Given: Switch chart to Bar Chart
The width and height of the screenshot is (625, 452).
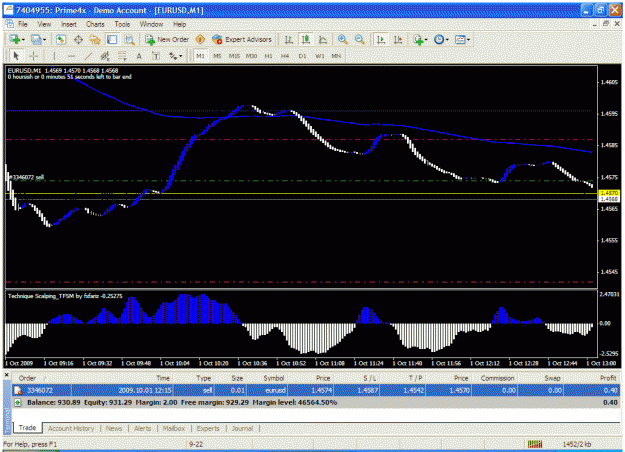Looking at the screenshot, I should pyautogui.click(x=289, y=39).
